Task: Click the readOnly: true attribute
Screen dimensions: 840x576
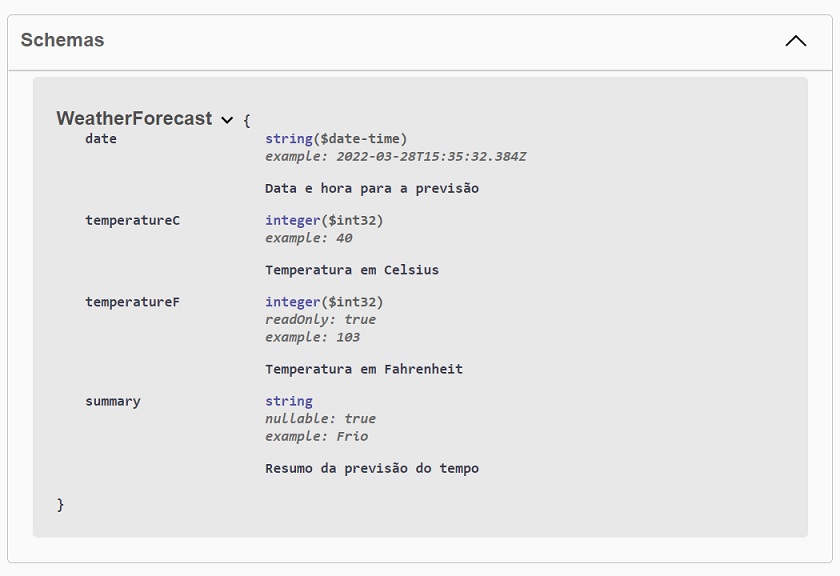Action: tap(320, 319)
